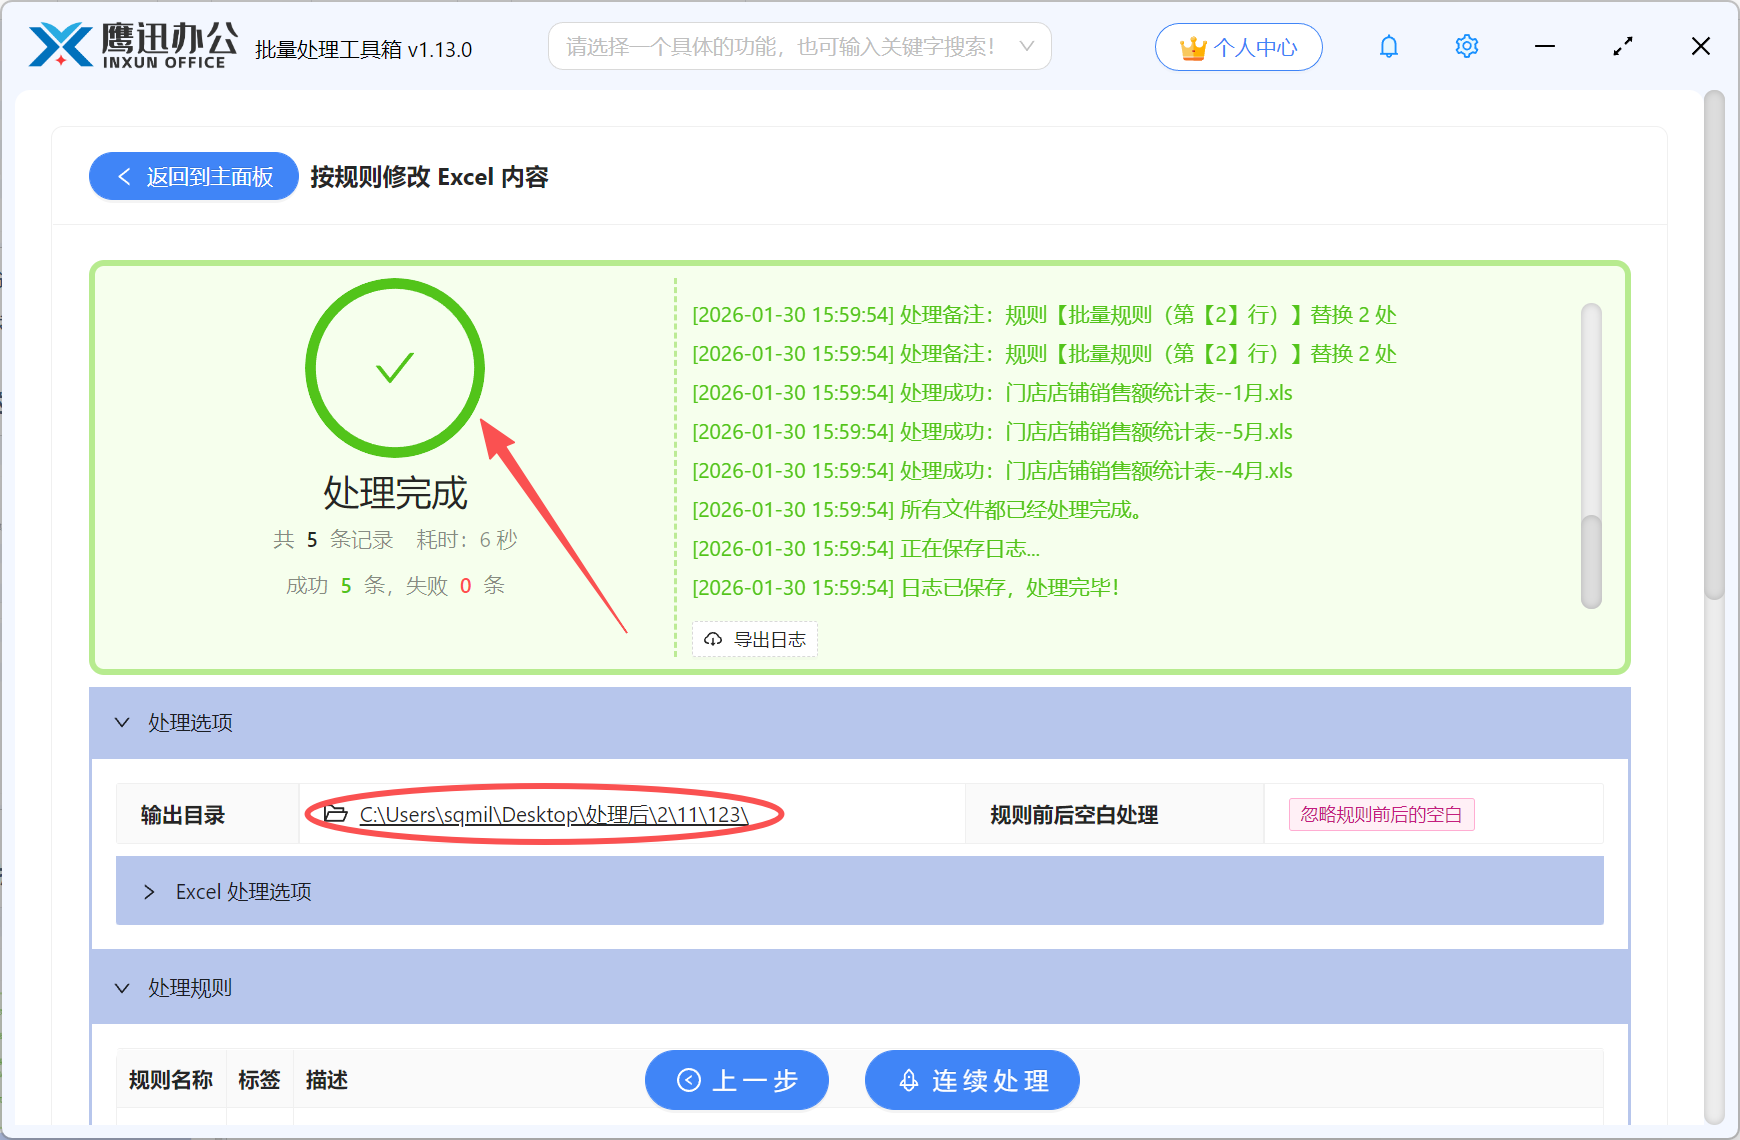Open settings with the gear icon
The width and height of the screenshot is (1740, 1140).
tap(1466, 46)
